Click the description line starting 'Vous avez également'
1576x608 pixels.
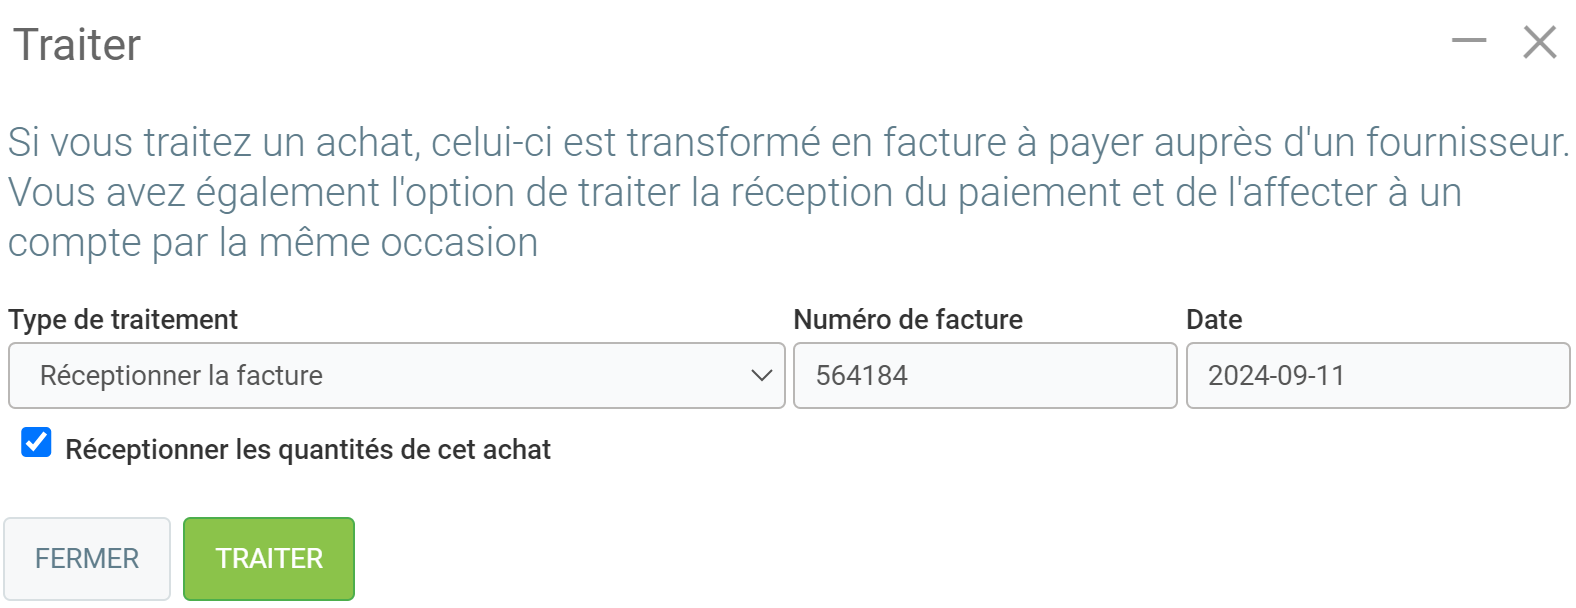[735, 193]
